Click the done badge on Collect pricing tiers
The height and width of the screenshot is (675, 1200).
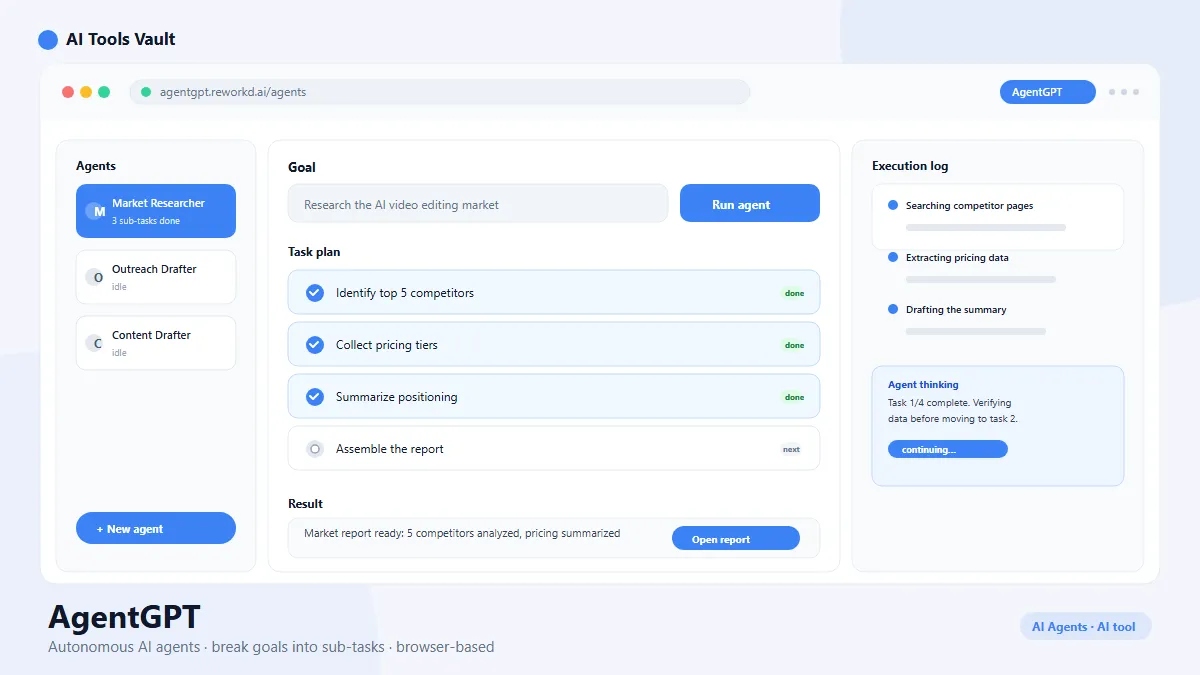click(794, 345)
